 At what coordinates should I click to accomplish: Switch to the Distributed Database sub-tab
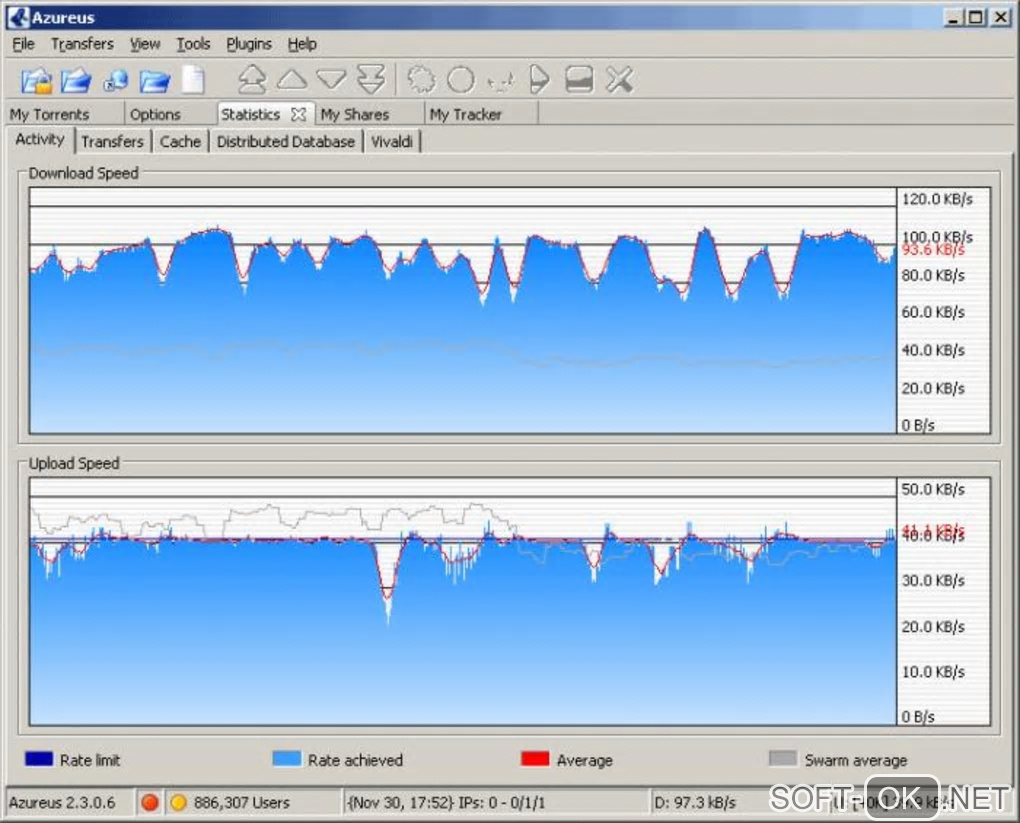pos(285,142)
